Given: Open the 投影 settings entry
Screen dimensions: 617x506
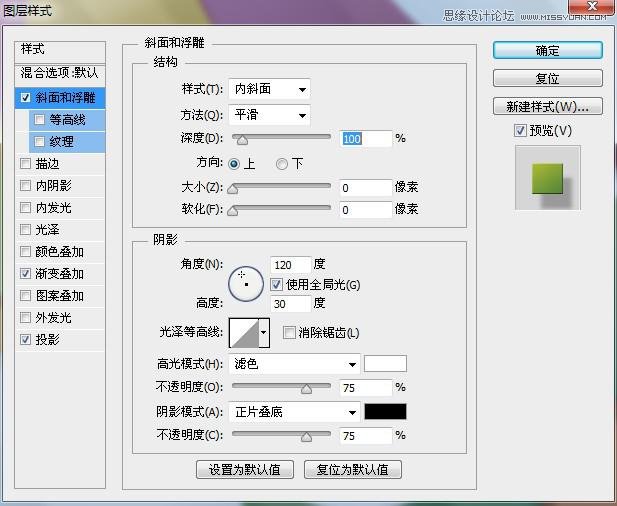Looking at the screenshot, I should pos(48,339).
